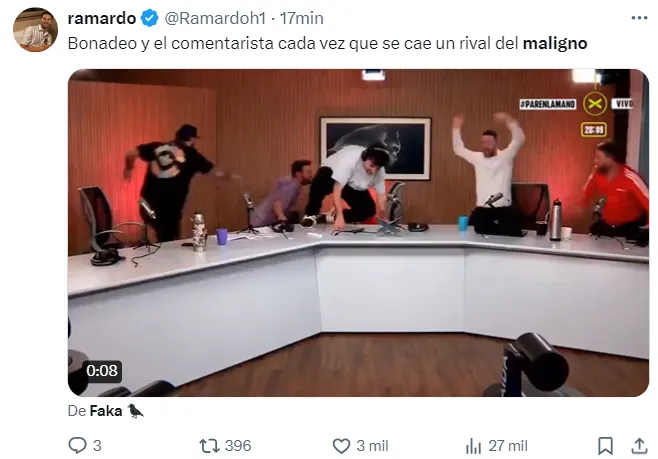Image resolution: width=658 pixels, height=459 pixels.
Task: Click the share upload icon
Action: [639, 446]
